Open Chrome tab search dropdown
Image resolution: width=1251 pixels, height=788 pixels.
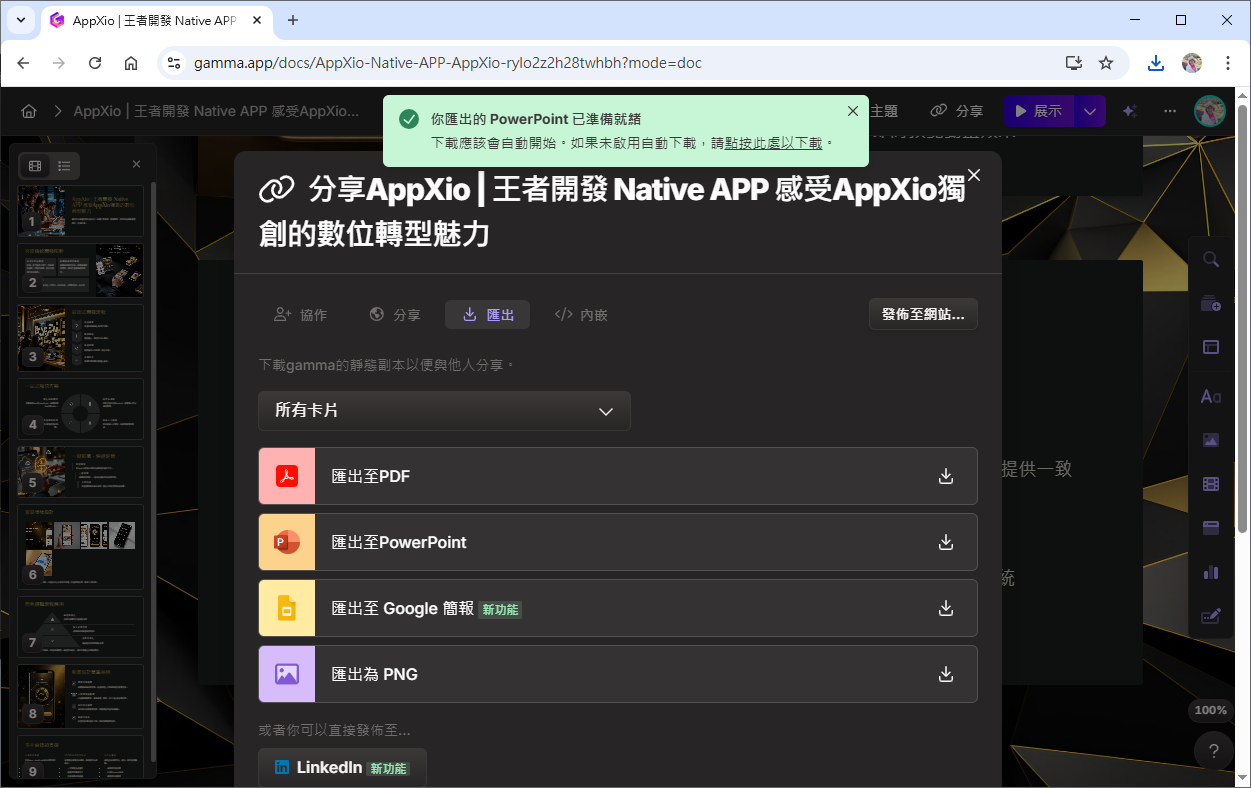[x=20, y=20]
